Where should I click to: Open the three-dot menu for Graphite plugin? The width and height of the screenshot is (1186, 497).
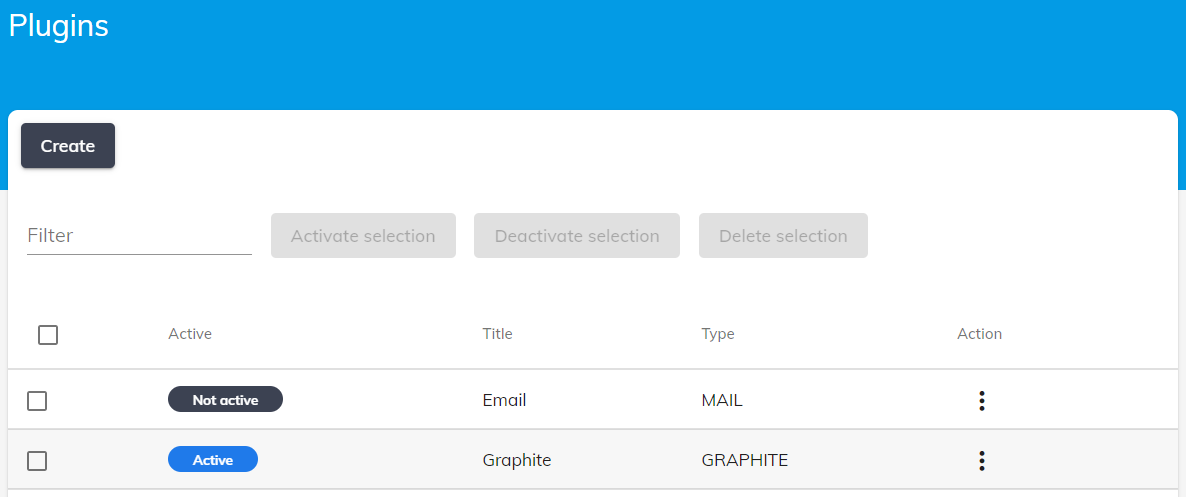981,461
